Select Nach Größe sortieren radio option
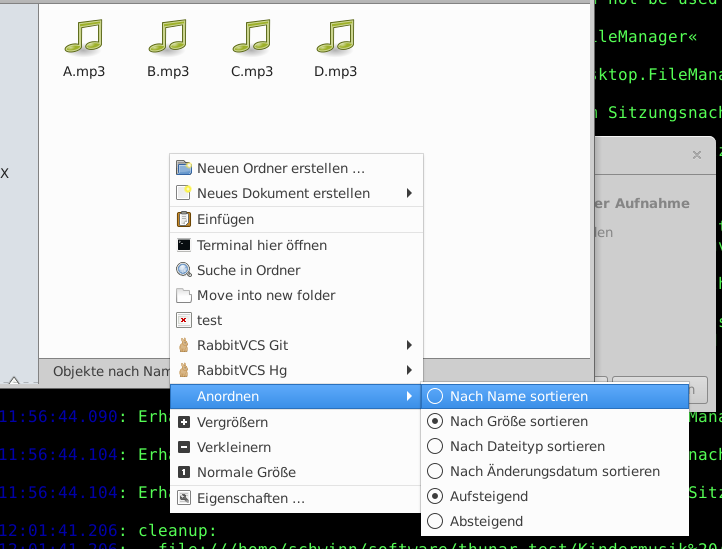Viewport: 722px width, 549px height. [435, 421]
